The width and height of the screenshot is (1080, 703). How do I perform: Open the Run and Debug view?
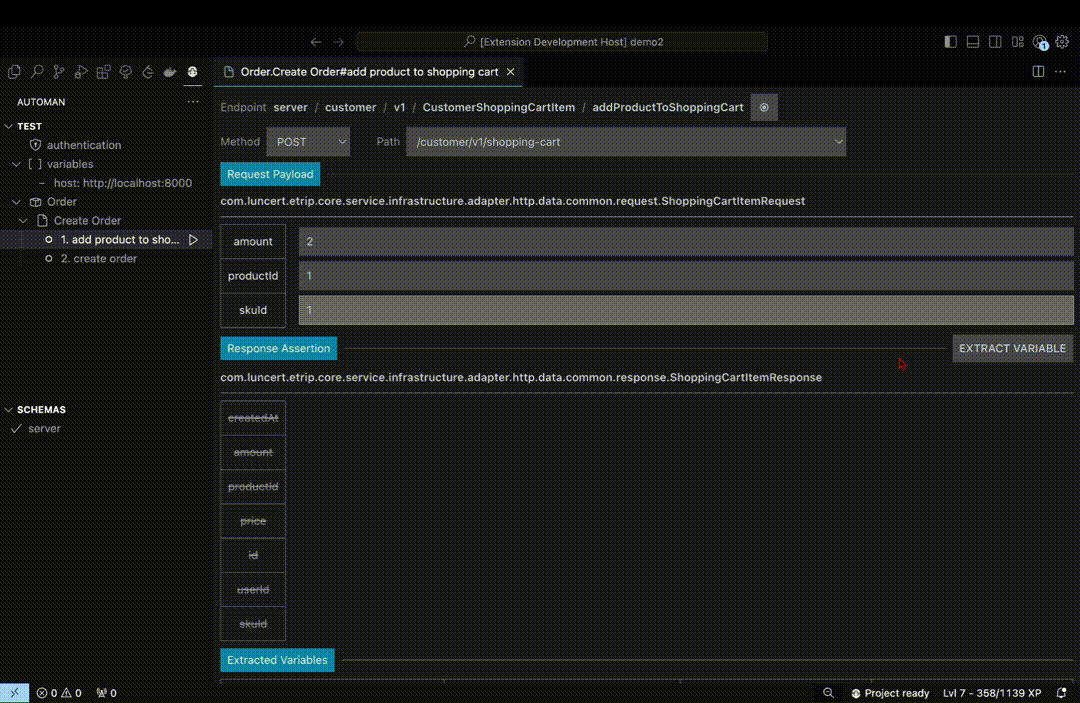click(81, 72)
